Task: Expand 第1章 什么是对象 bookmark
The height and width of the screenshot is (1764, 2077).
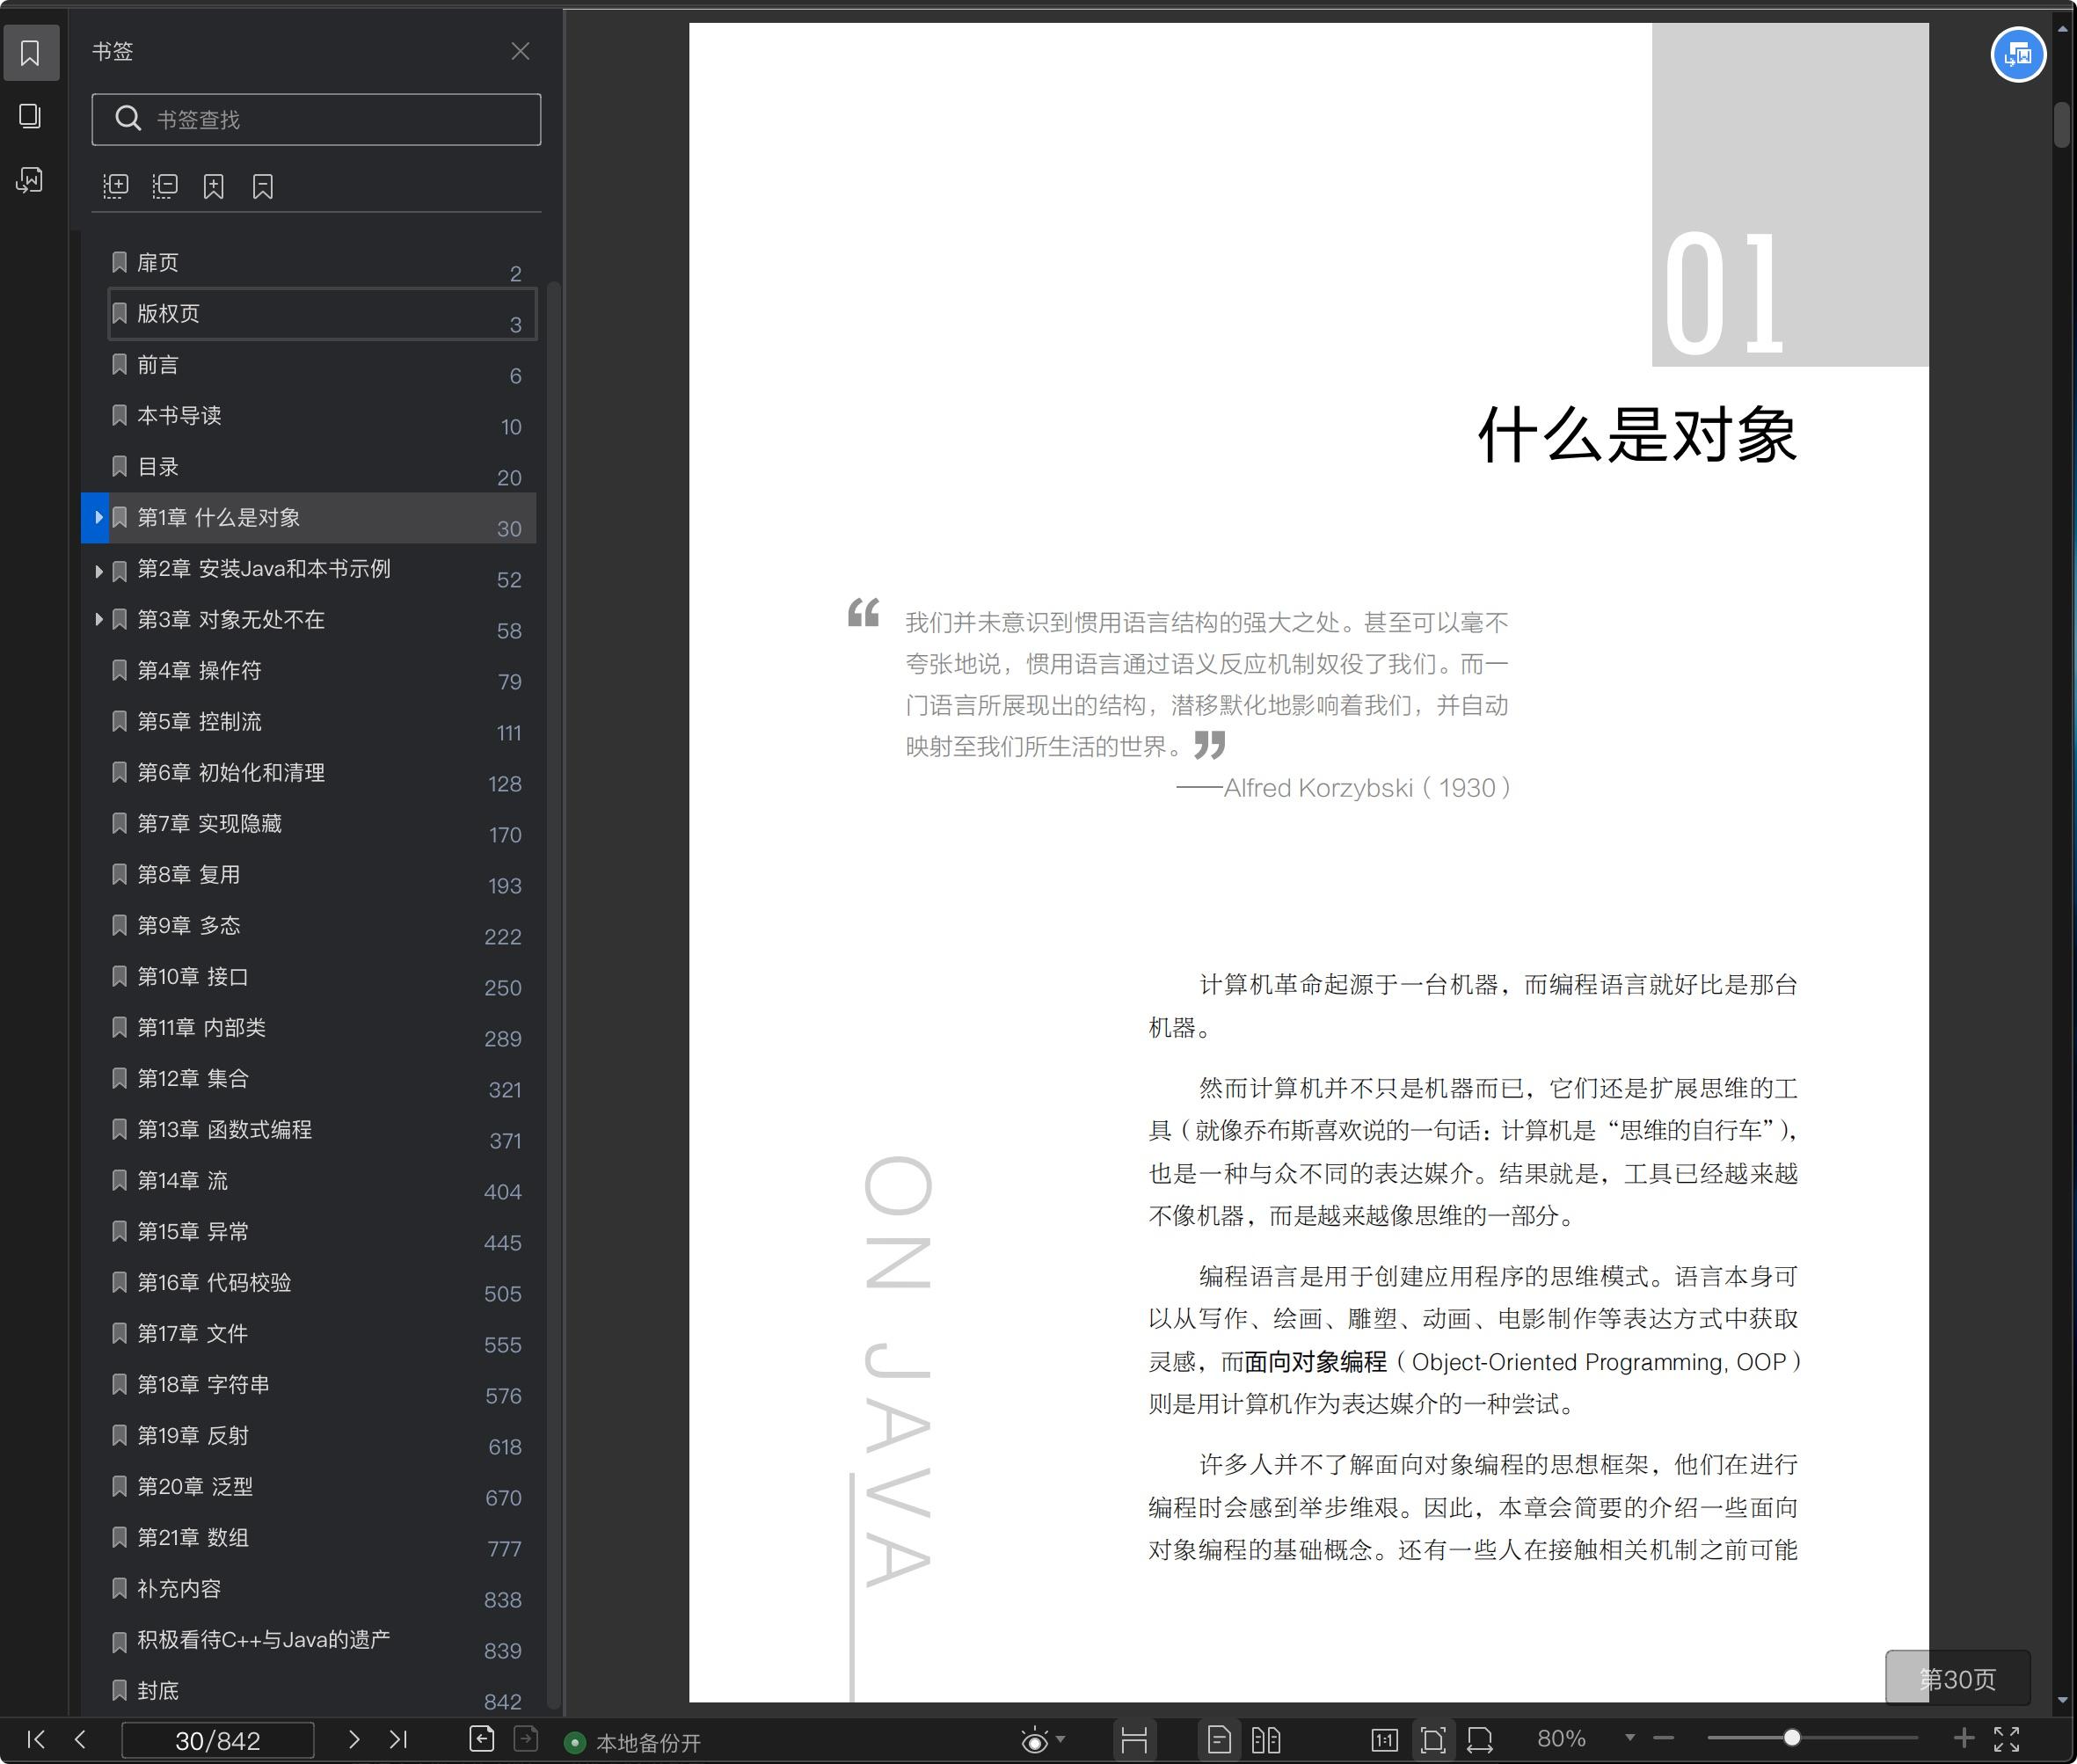Action: coord(98,518)
